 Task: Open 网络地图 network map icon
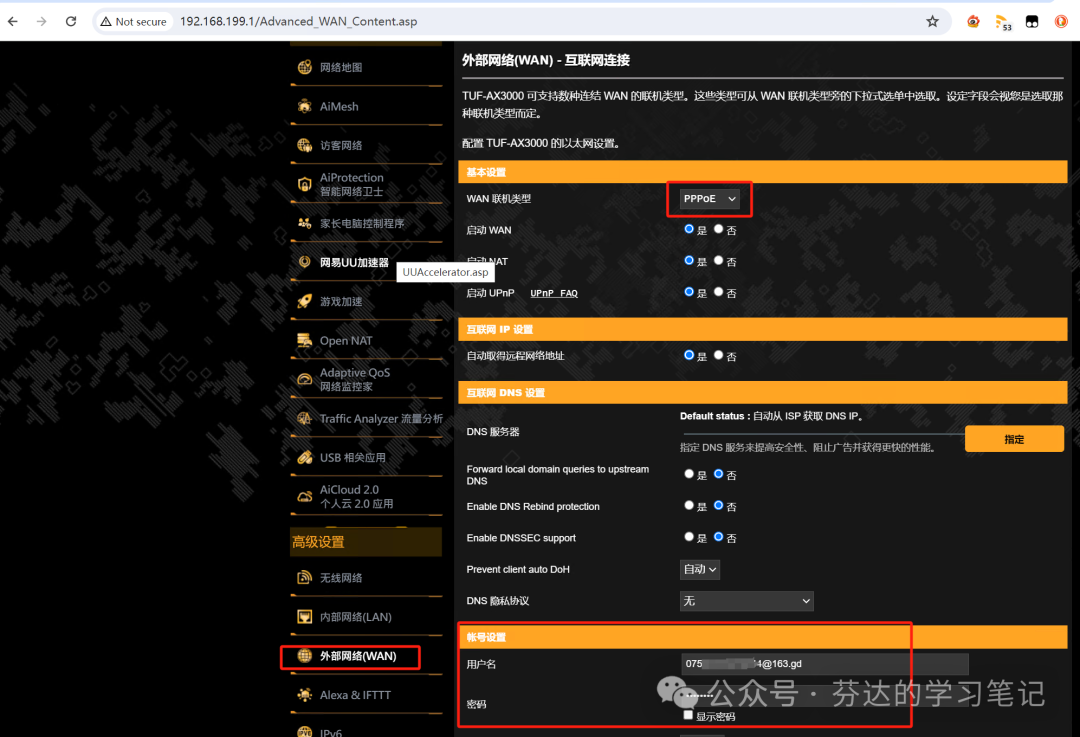click(304, 67)
